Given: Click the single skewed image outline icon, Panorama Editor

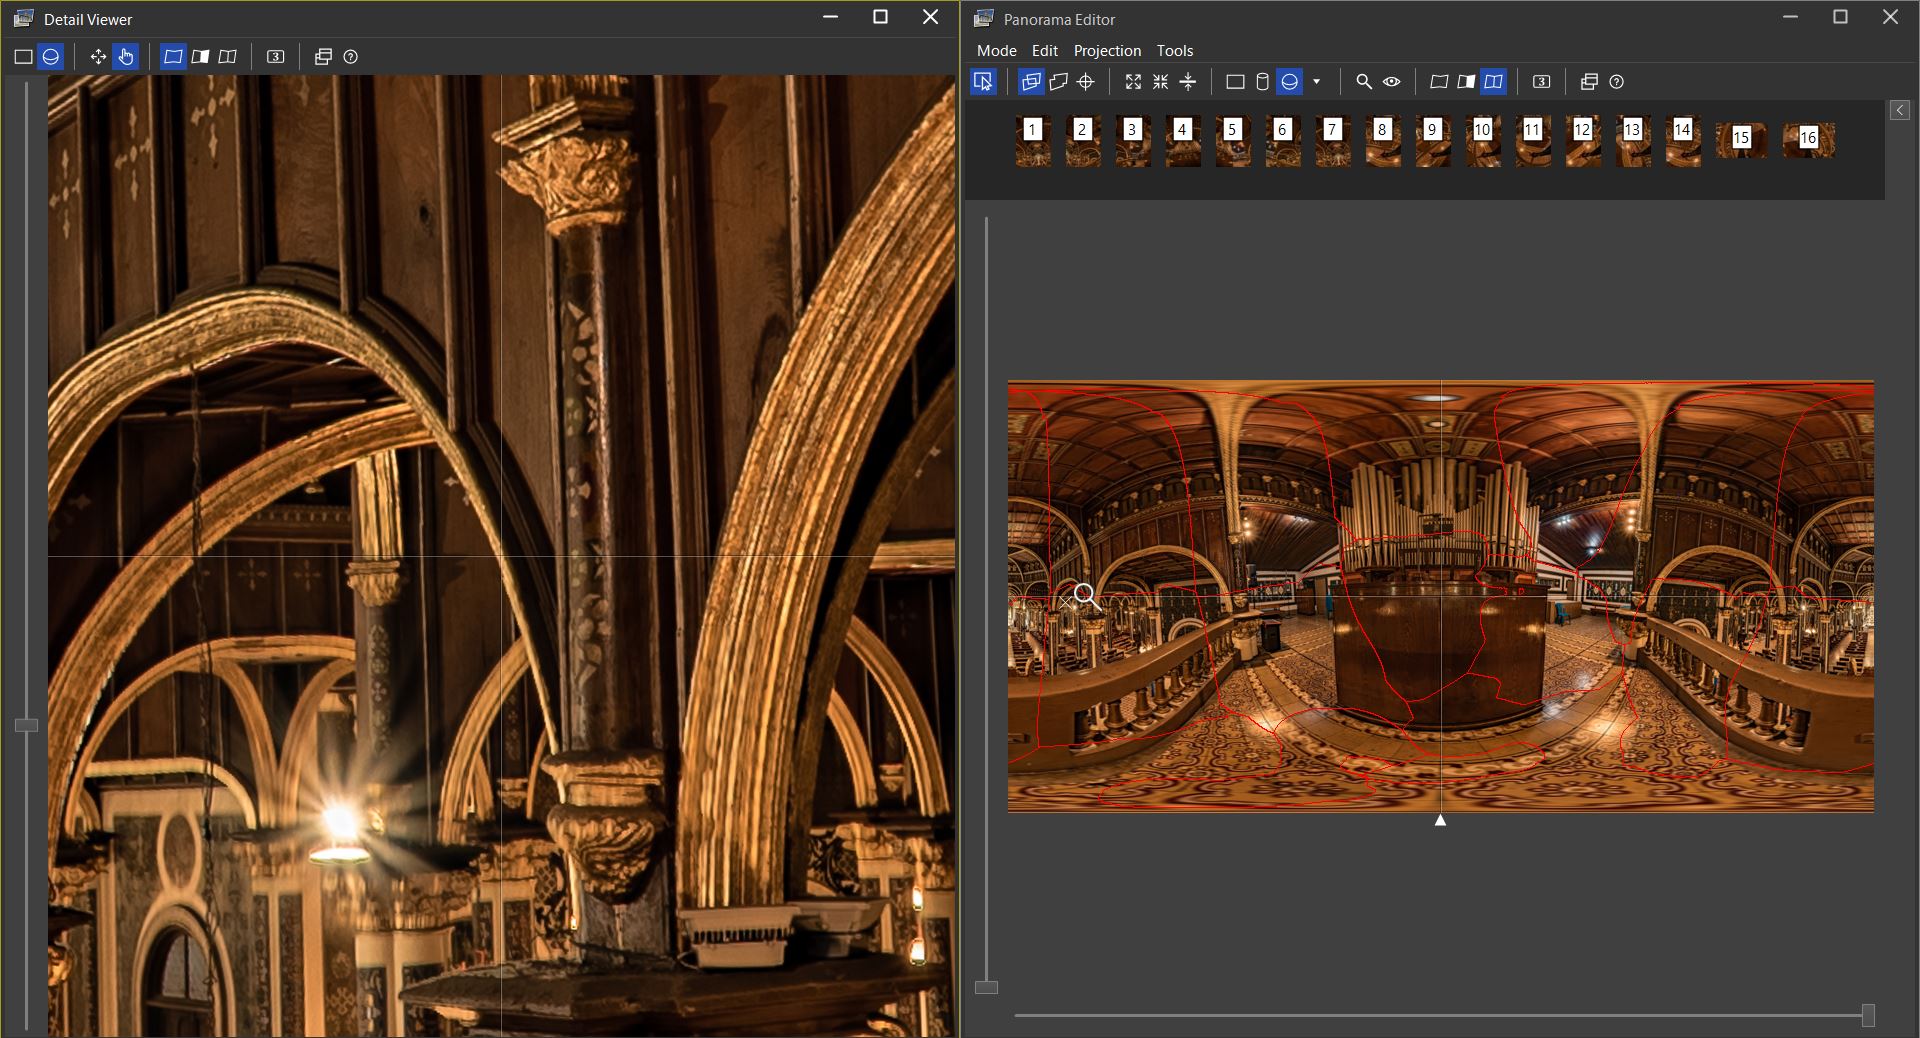Looking at the screenshot, I should pos(1058,82).
